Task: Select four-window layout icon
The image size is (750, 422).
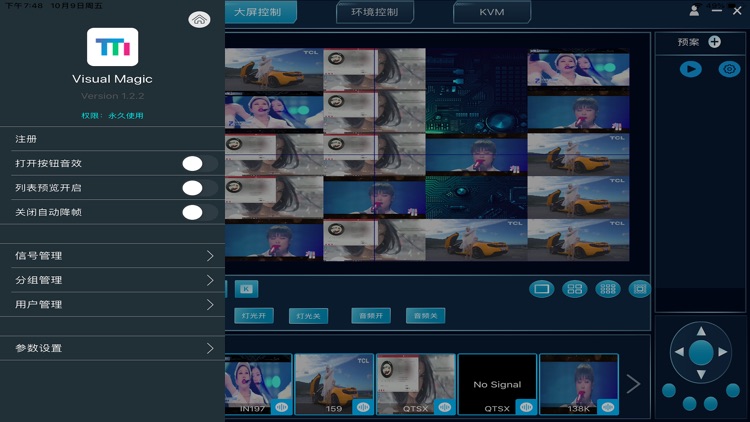Action: (x=574, y=289)
